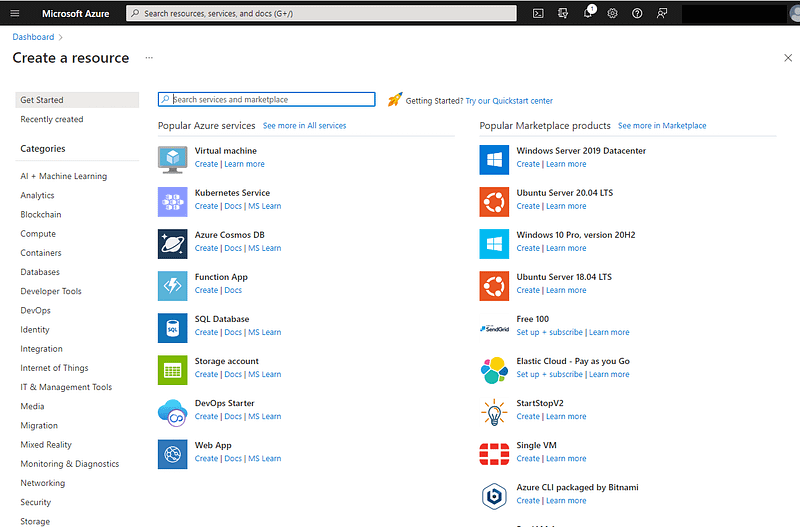Select the Ubuntu Server 18.04 LTS icon
This screenshot has width=800, height=527.
tap(494, 286)
